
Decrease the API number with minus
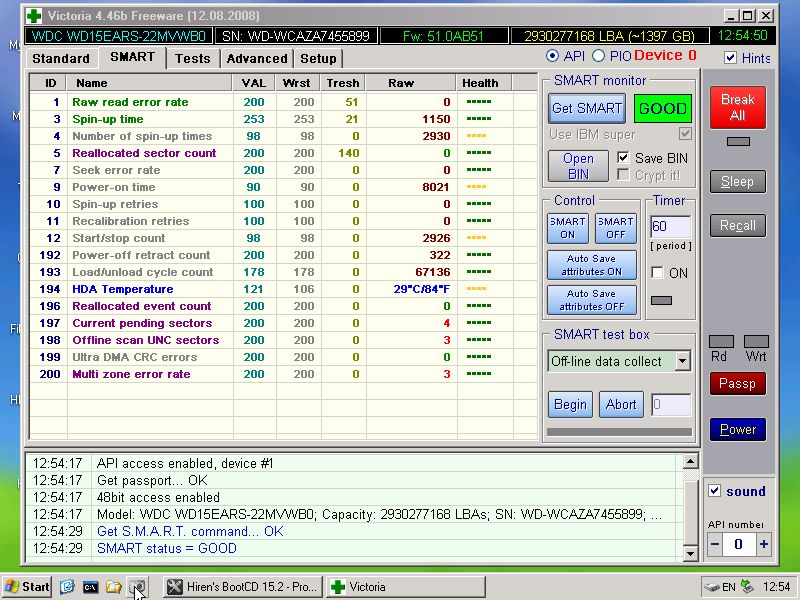715,544
